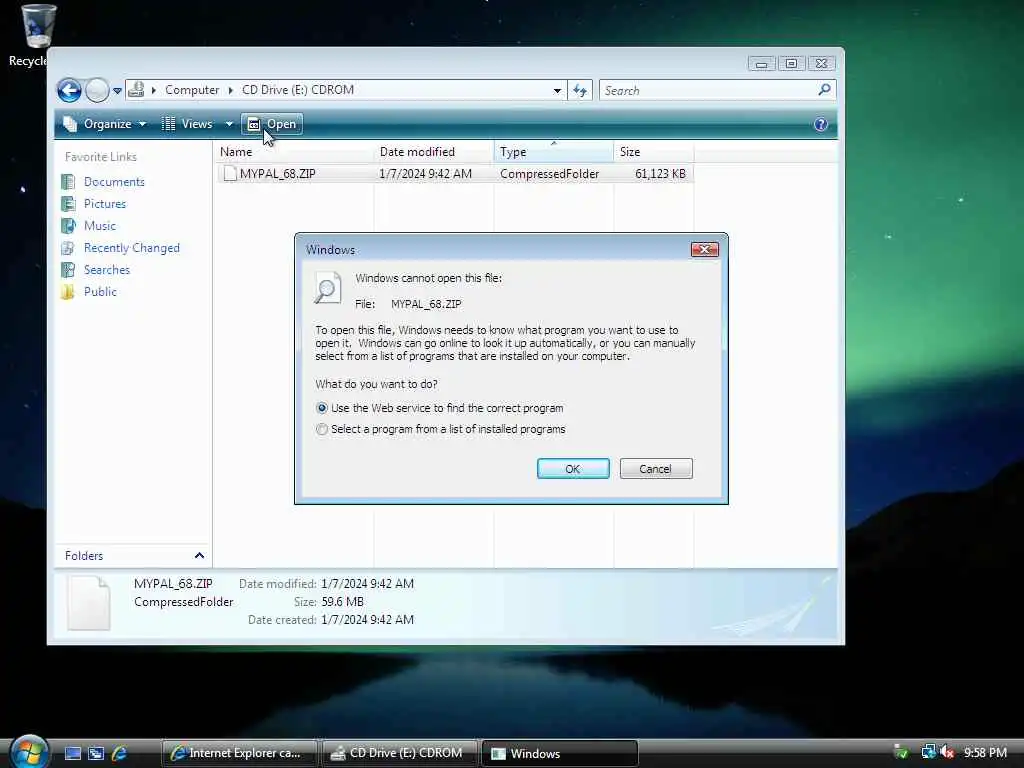The image size is (1024, 768).
Task: Open the Documents favorite link
Action: [114, 182]
